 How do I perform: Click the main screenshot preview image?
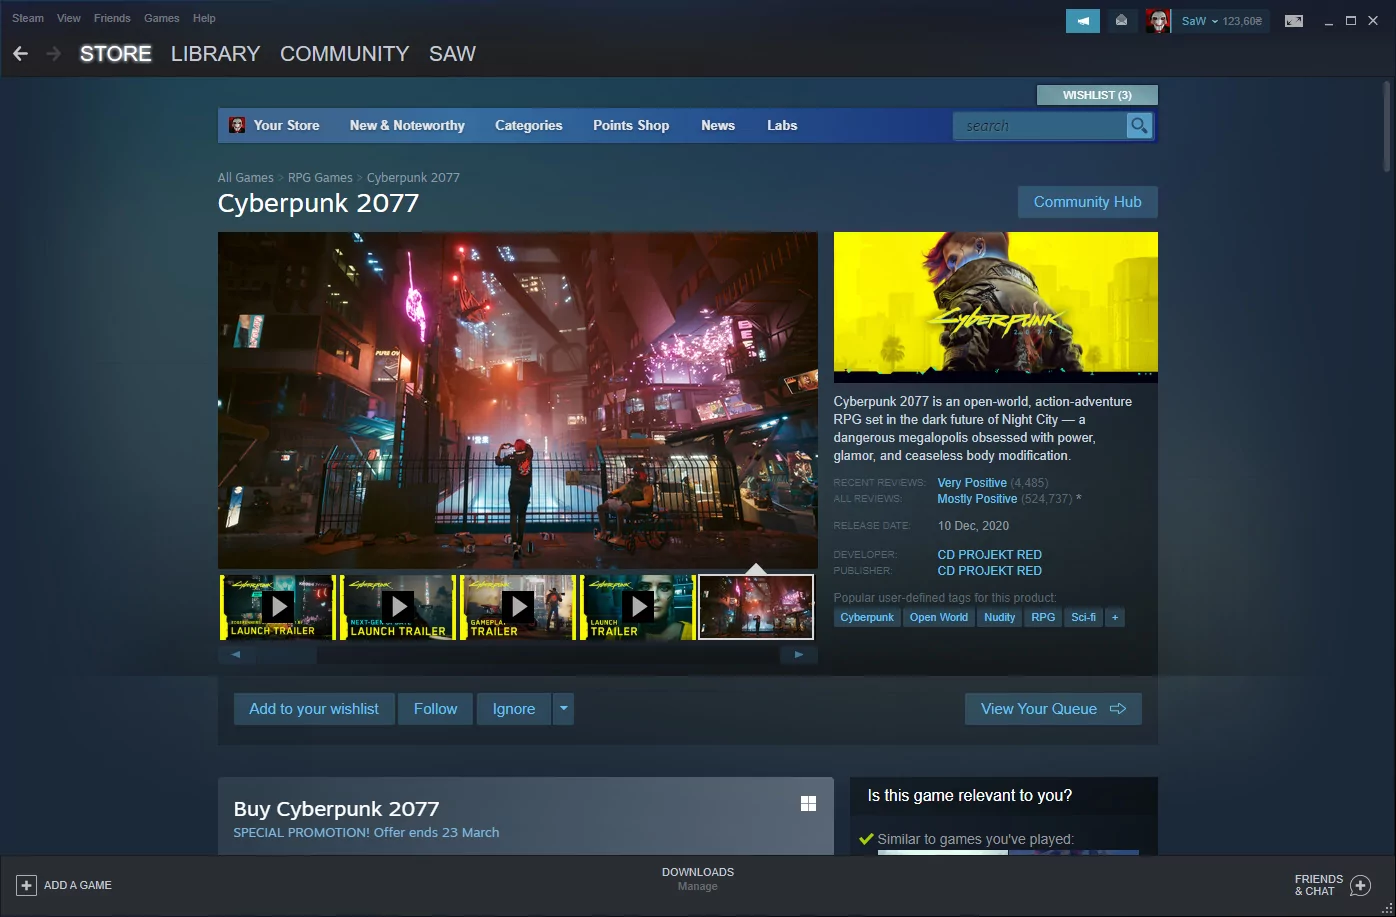[x=518, y=401]
